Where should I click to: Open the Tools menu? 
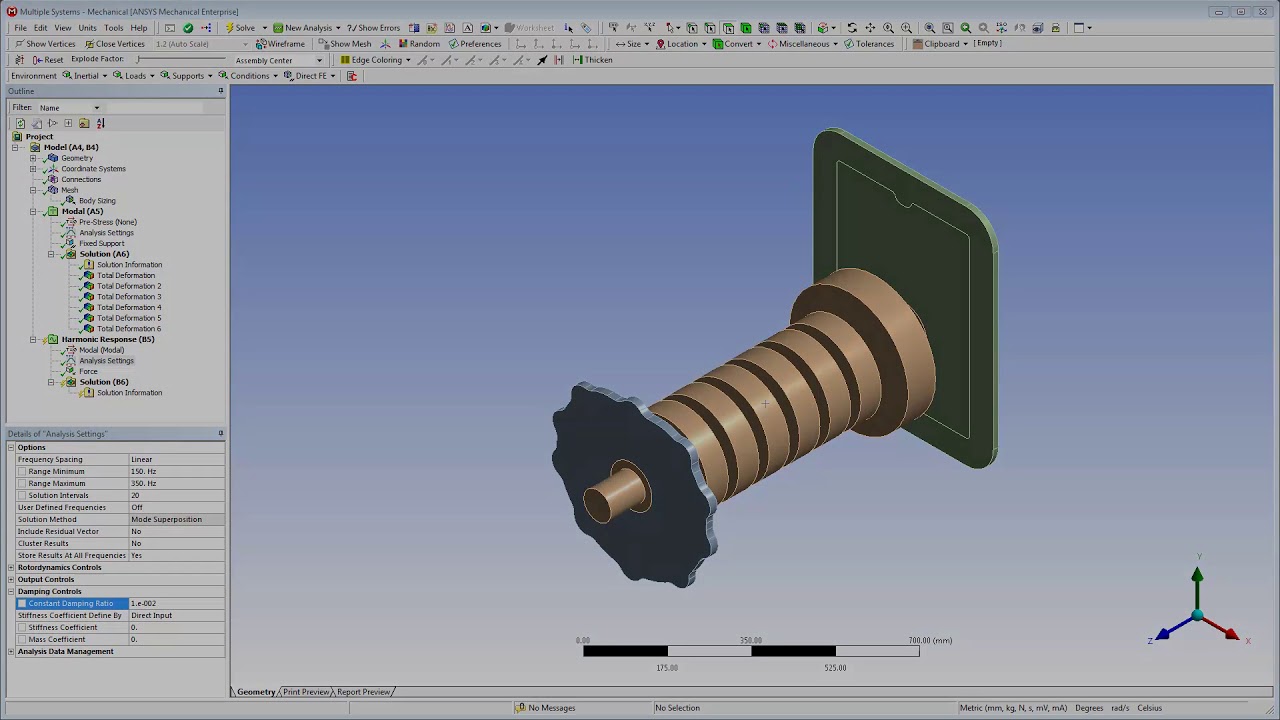click(113, 28)
